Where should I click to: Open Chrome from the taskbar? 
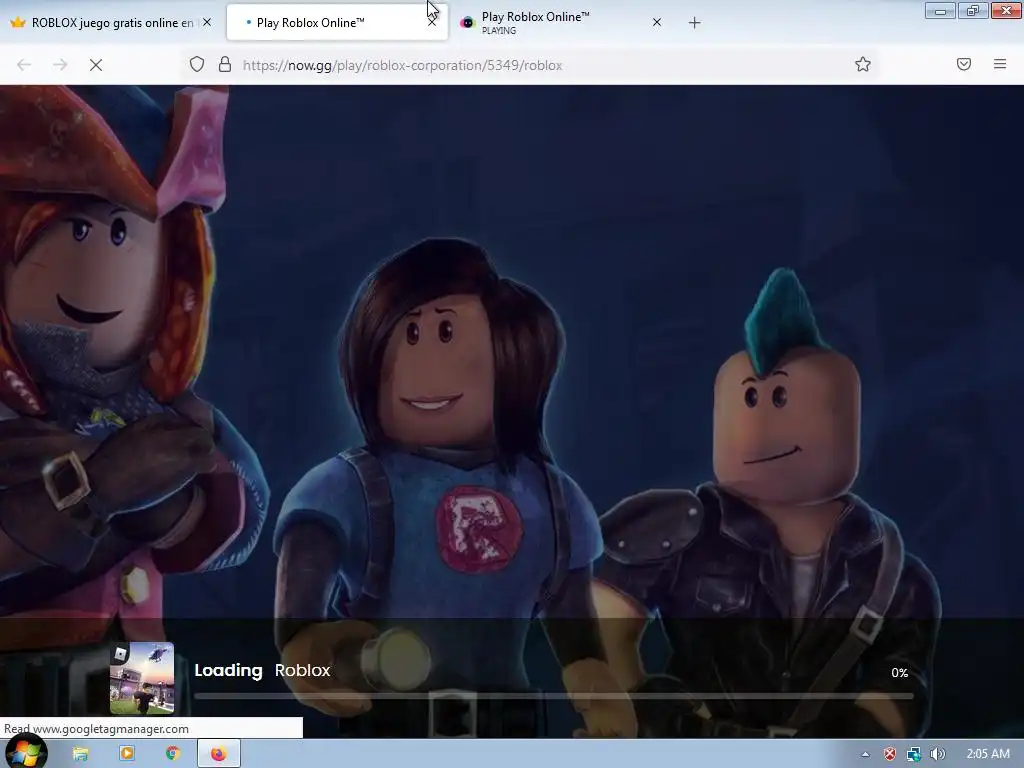173,754
